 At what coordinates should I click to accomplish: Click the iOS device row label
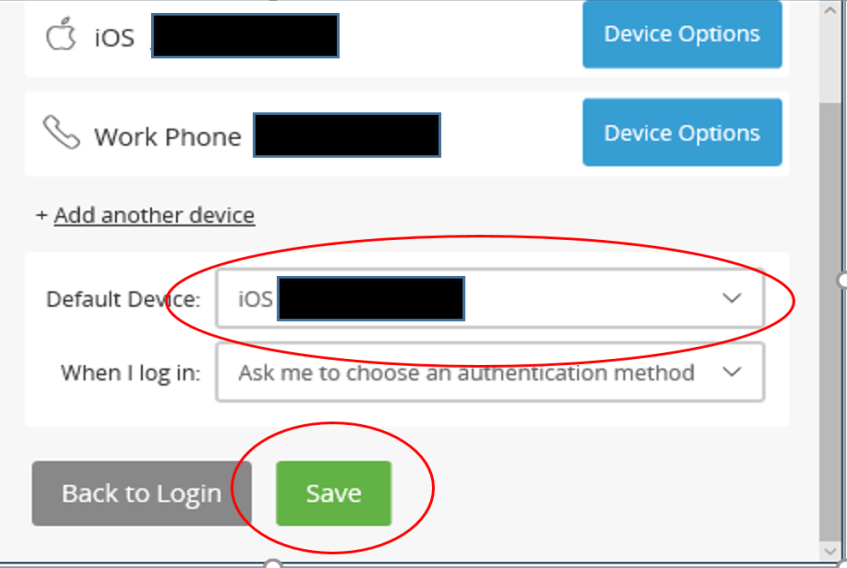[x=115, y=38]
